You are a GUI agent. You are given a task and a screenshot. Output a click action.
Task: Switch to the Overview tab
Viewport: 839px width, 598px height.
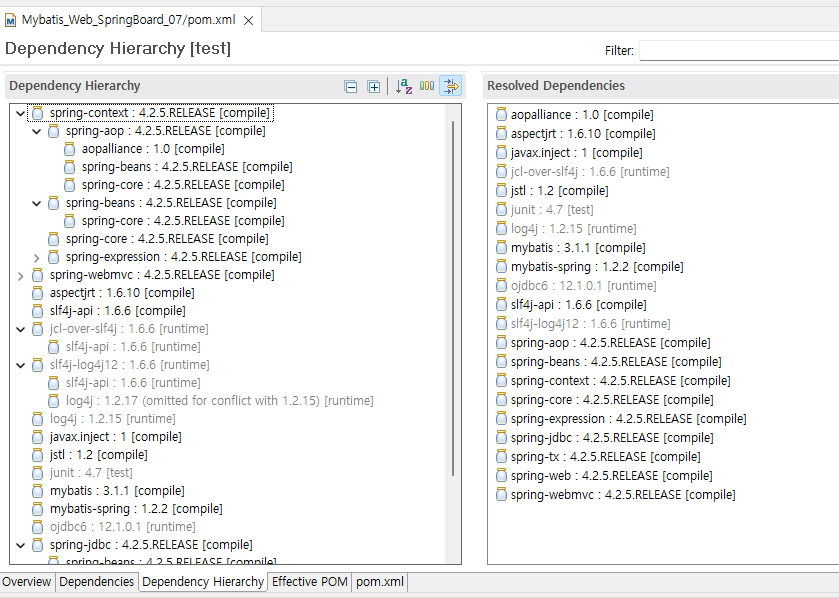coord(26,581)
